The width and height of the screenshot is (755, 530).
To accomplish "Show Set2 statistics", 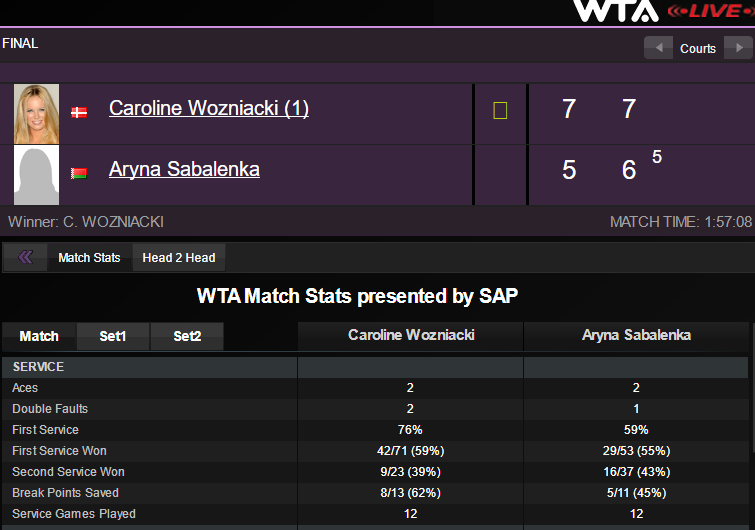I will [187, 336].
